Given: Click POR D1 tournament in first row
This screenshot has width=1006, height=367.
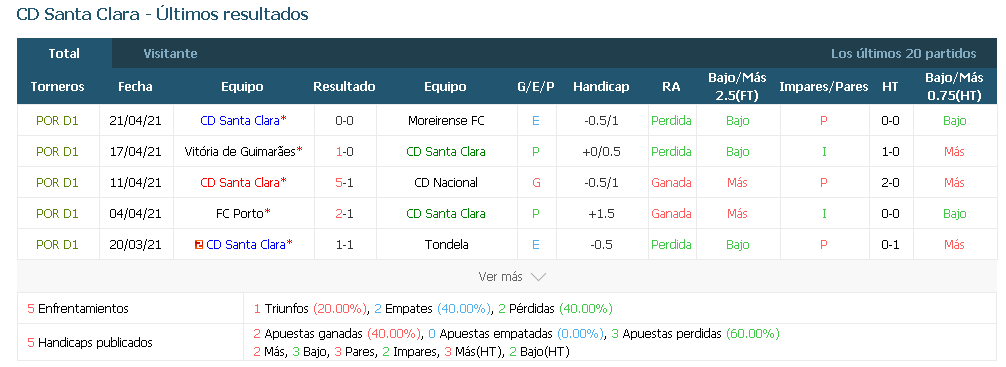Looking at the screenshot, I should point(57,121).
